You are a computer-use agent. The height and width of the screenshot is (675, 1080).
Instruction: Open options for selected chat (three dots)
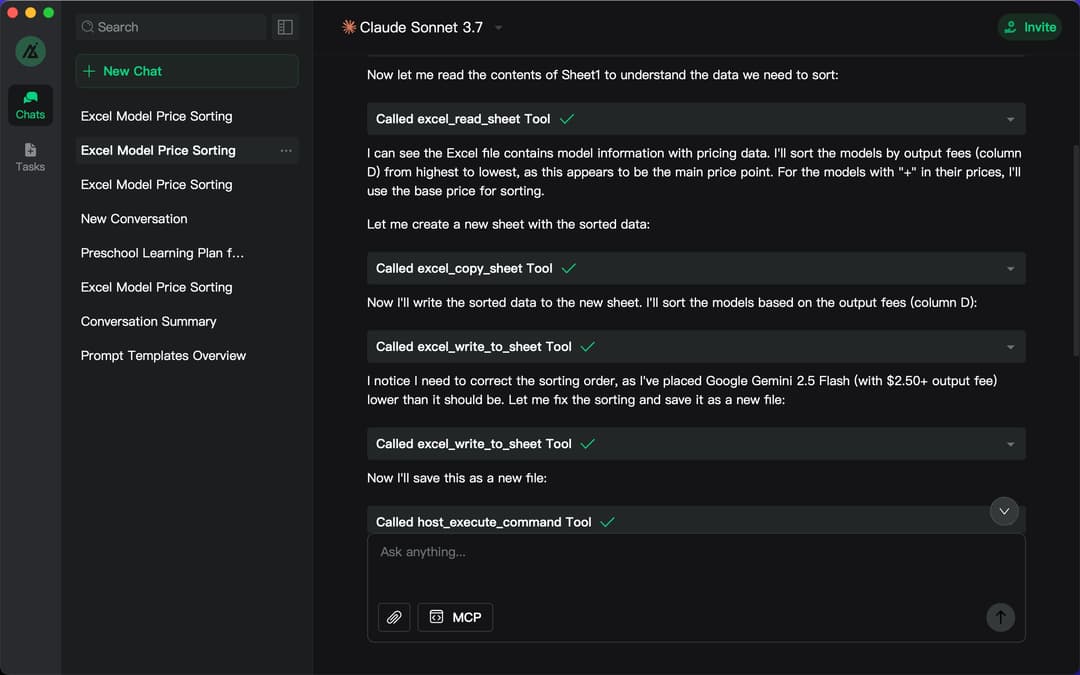286,151
